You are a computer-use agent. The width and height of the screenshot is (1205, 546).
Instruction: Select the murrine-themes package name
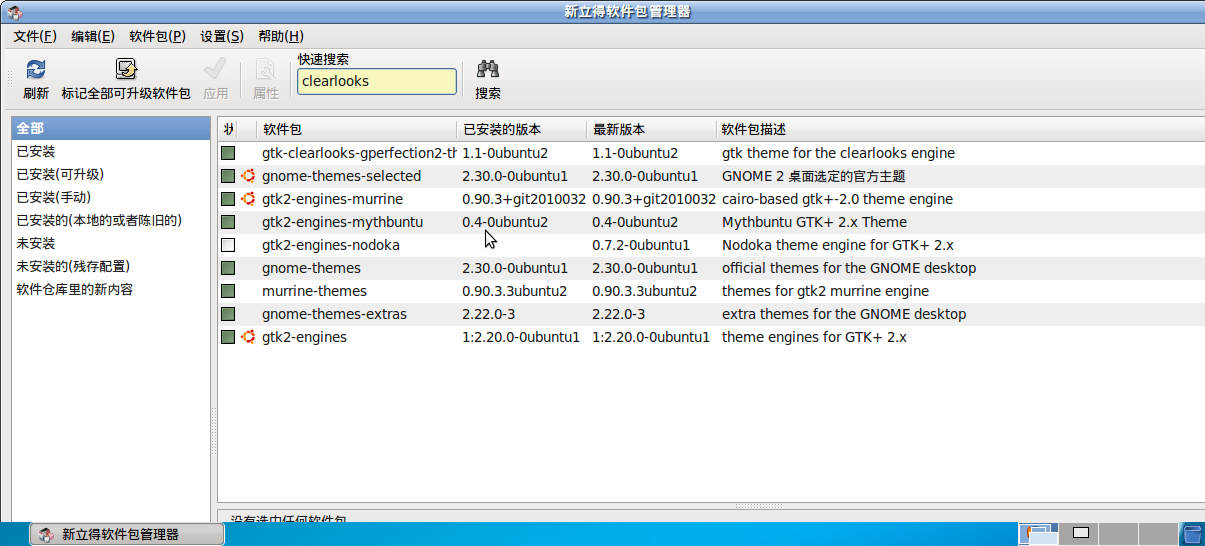pyautogui.click(x=314, y=291)
